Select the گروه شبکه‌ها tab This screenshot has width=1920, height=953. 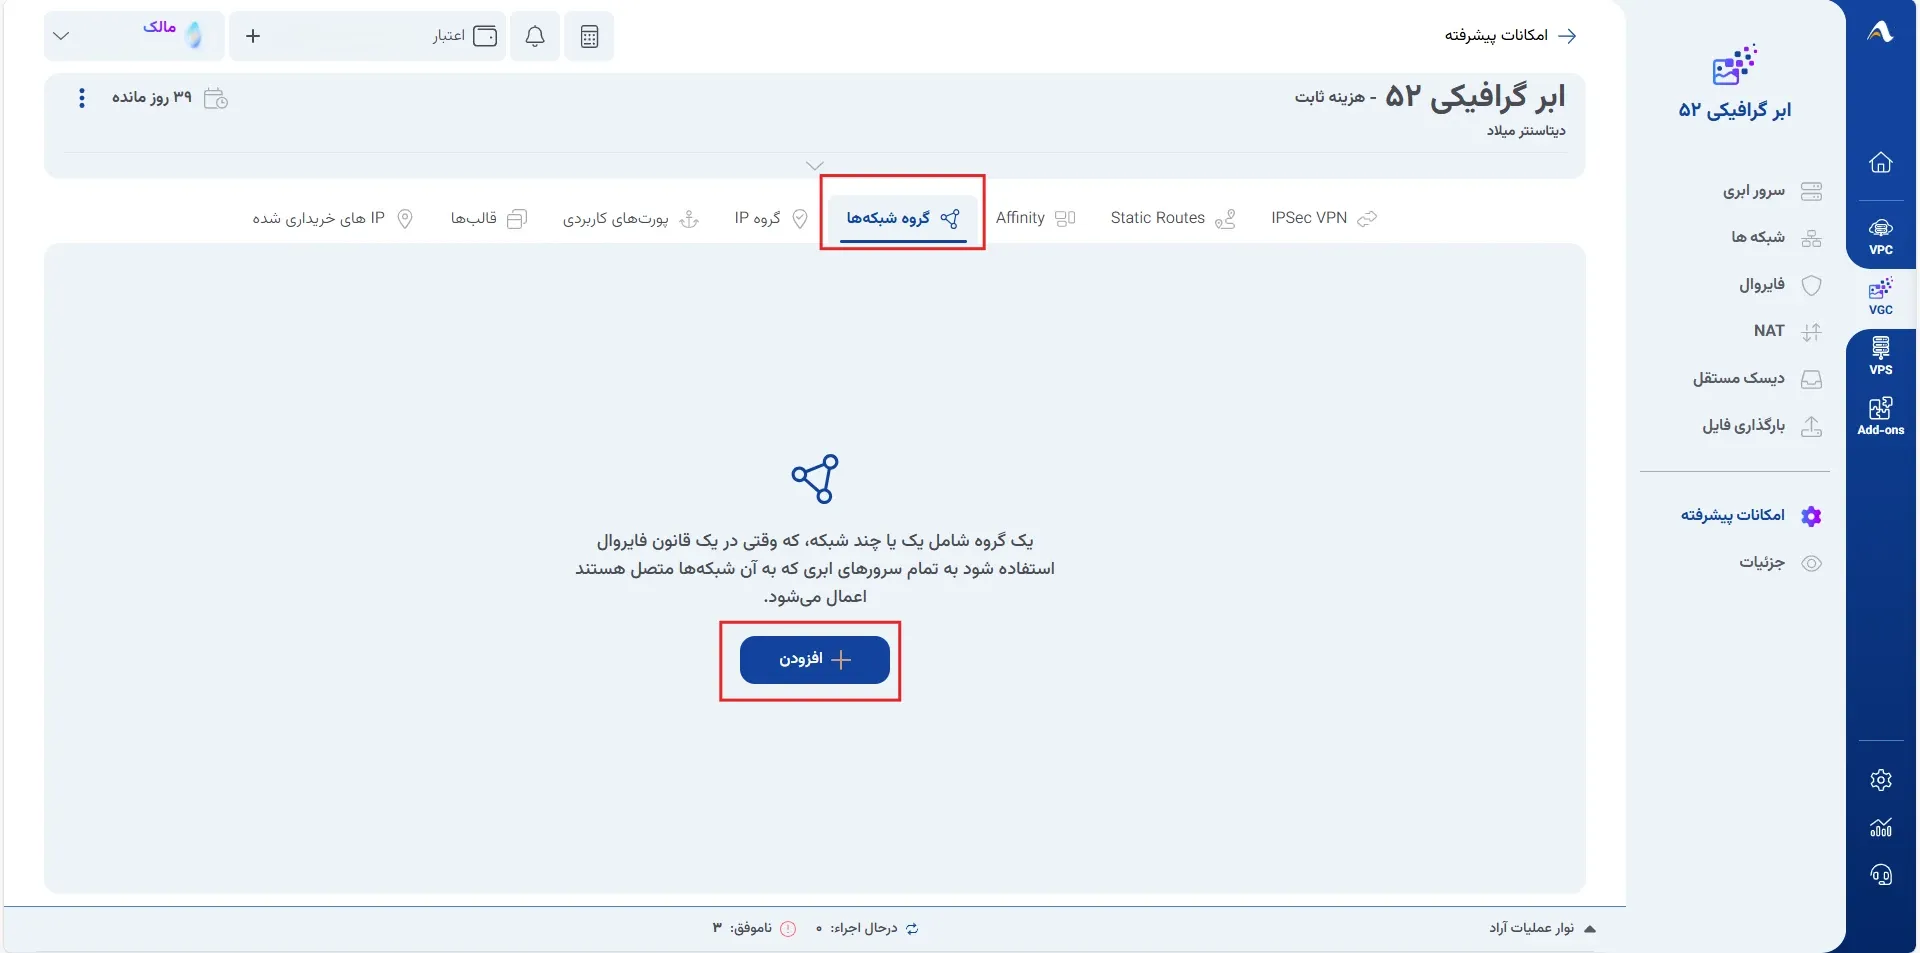tap(903, 218)
